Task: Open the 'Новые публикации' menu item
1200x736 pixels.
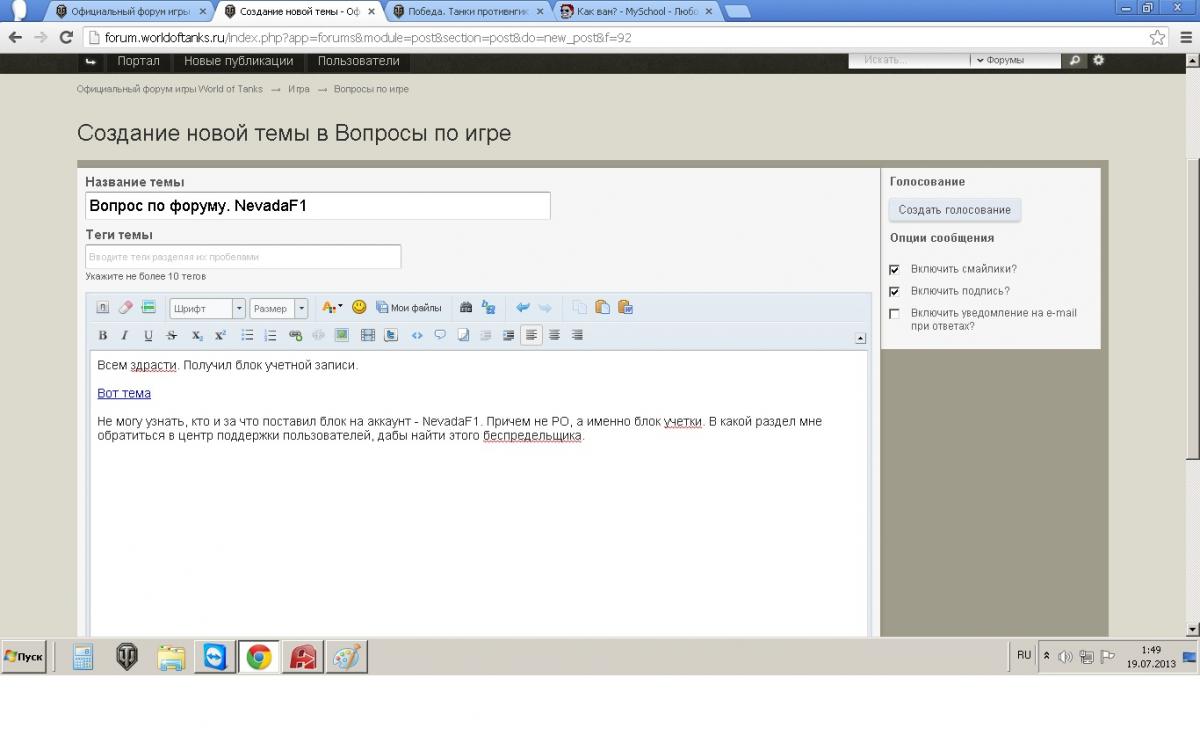Action: [238, 61]
